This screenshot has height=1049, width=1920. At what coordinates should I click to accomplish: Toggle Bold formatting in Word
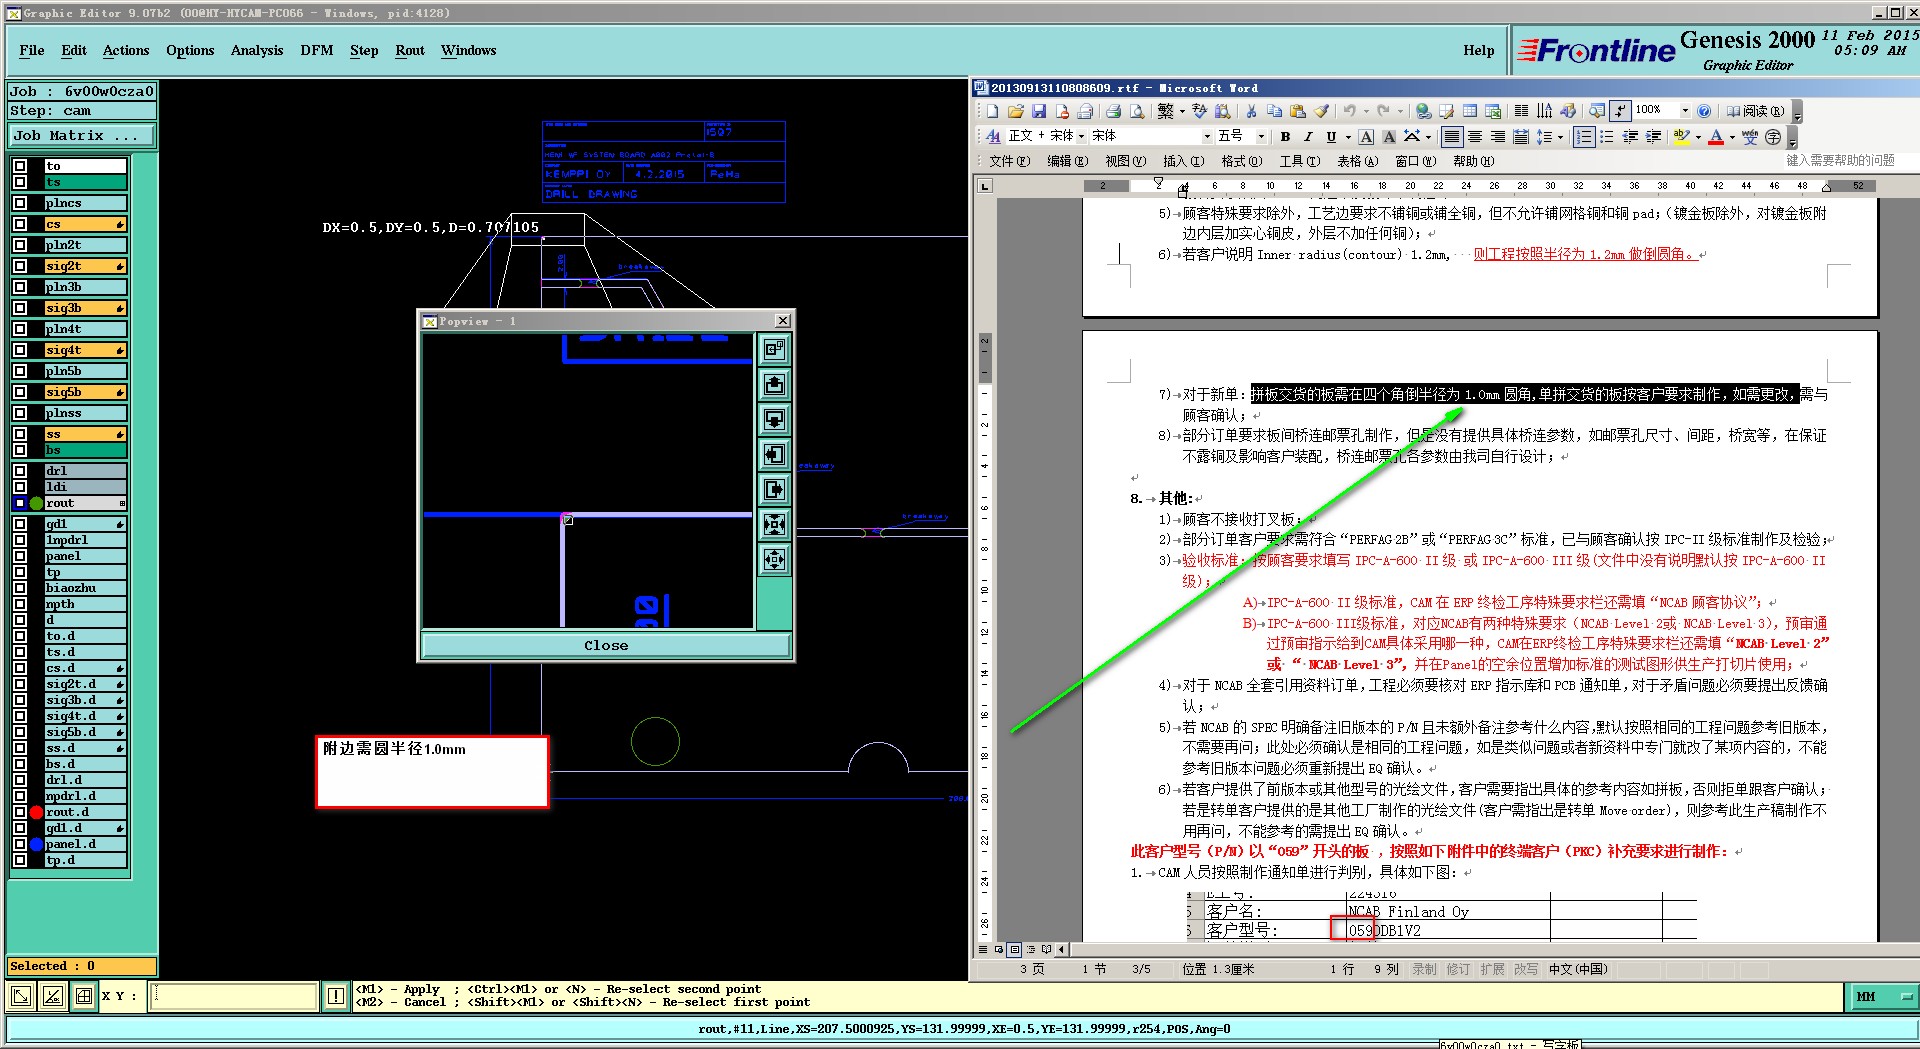coord(1285,137)
